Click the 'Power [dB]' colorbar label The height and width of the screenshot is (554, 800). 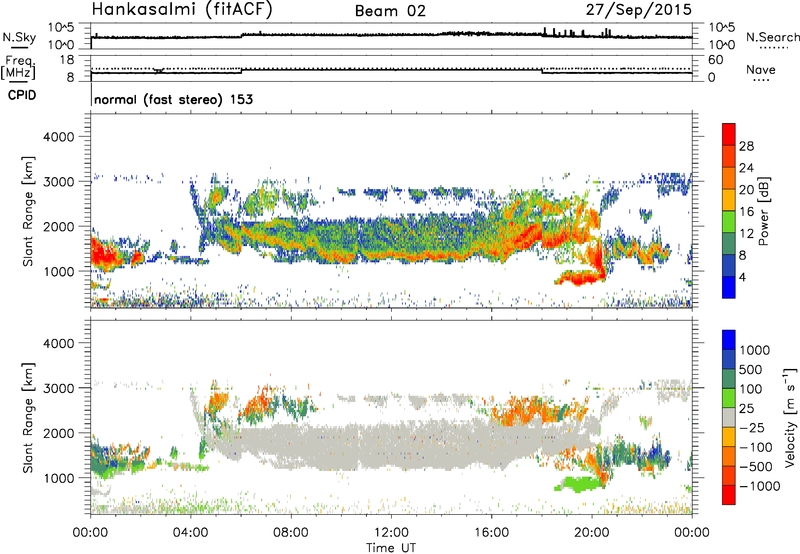pos(764,211)
